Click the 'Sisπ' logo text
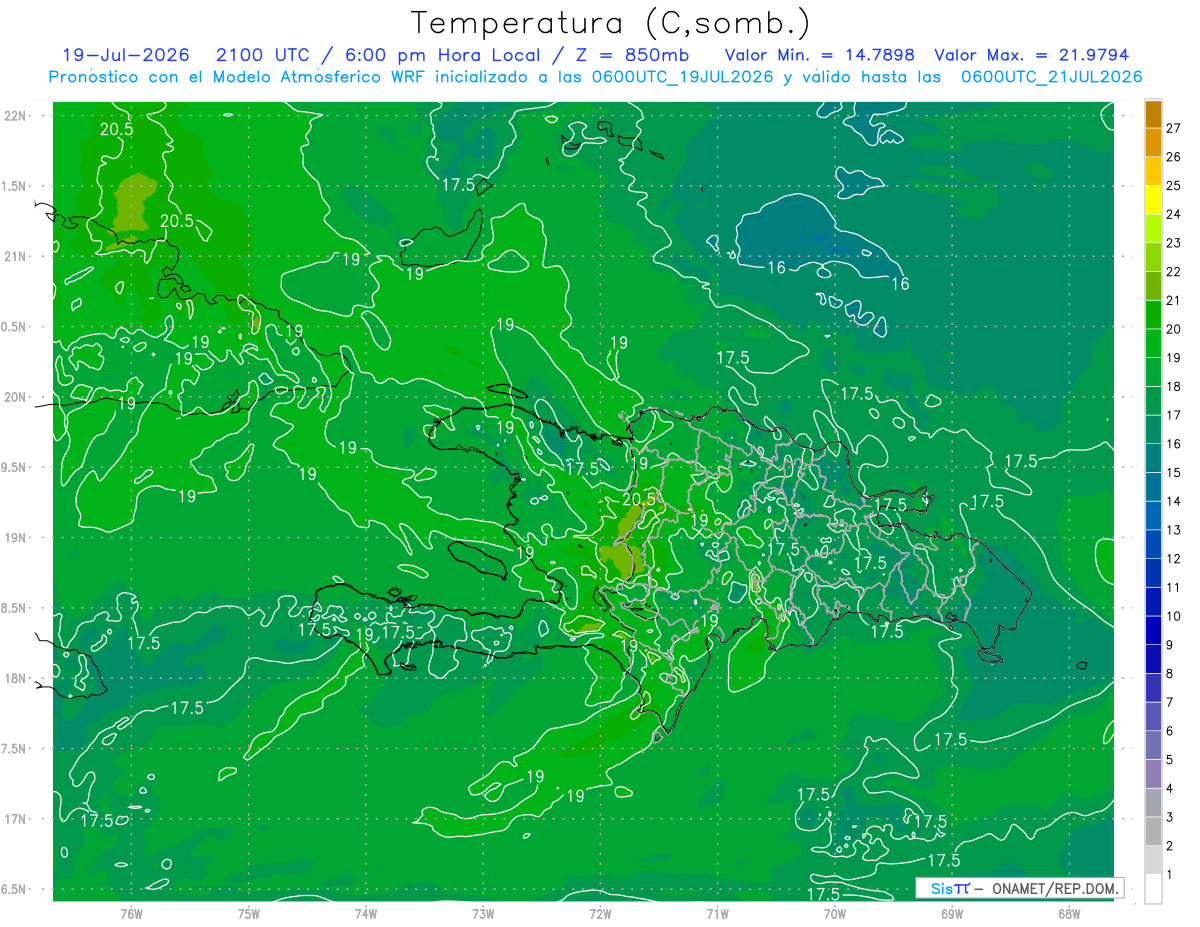Image resolution: width=1200 pixels, height=927 pixels. pyautogui.click(x=950, y=888)
